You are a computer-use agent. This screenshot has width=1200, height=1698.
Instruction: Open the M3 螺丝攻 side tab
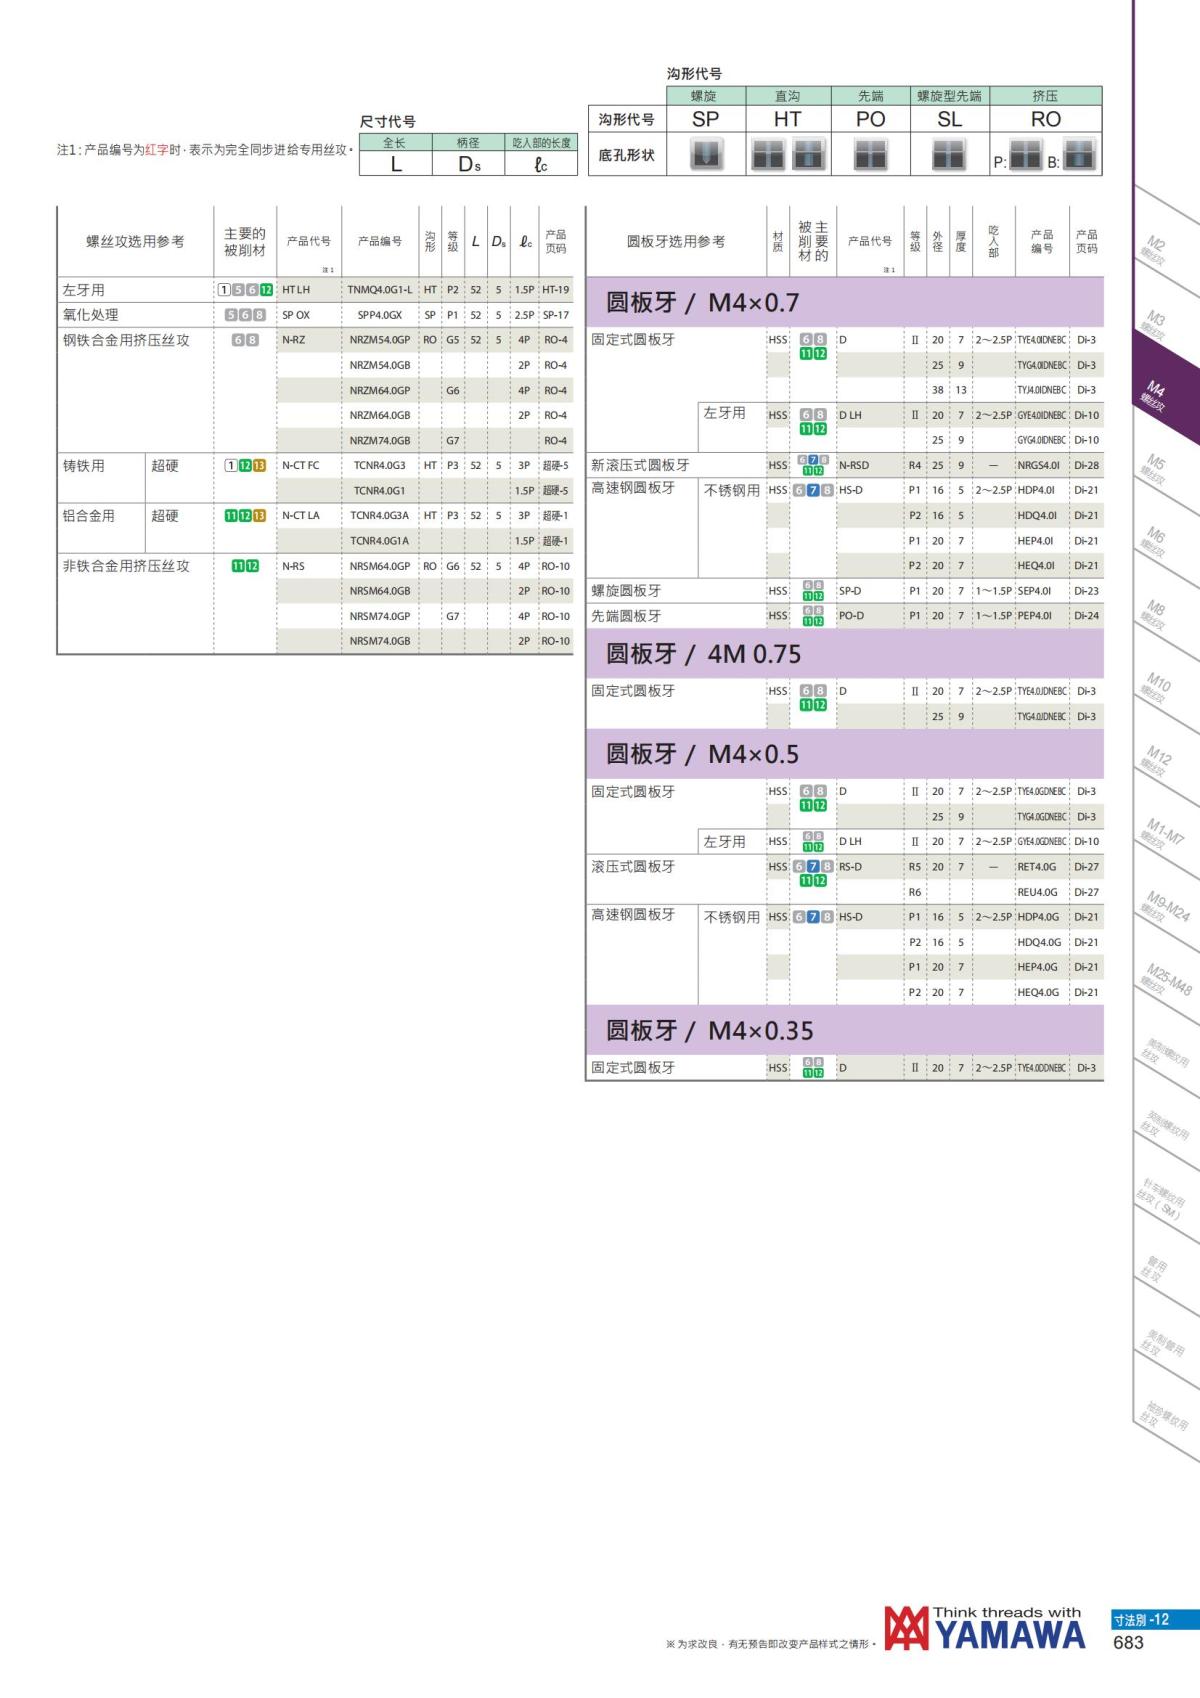[1154, 324]
